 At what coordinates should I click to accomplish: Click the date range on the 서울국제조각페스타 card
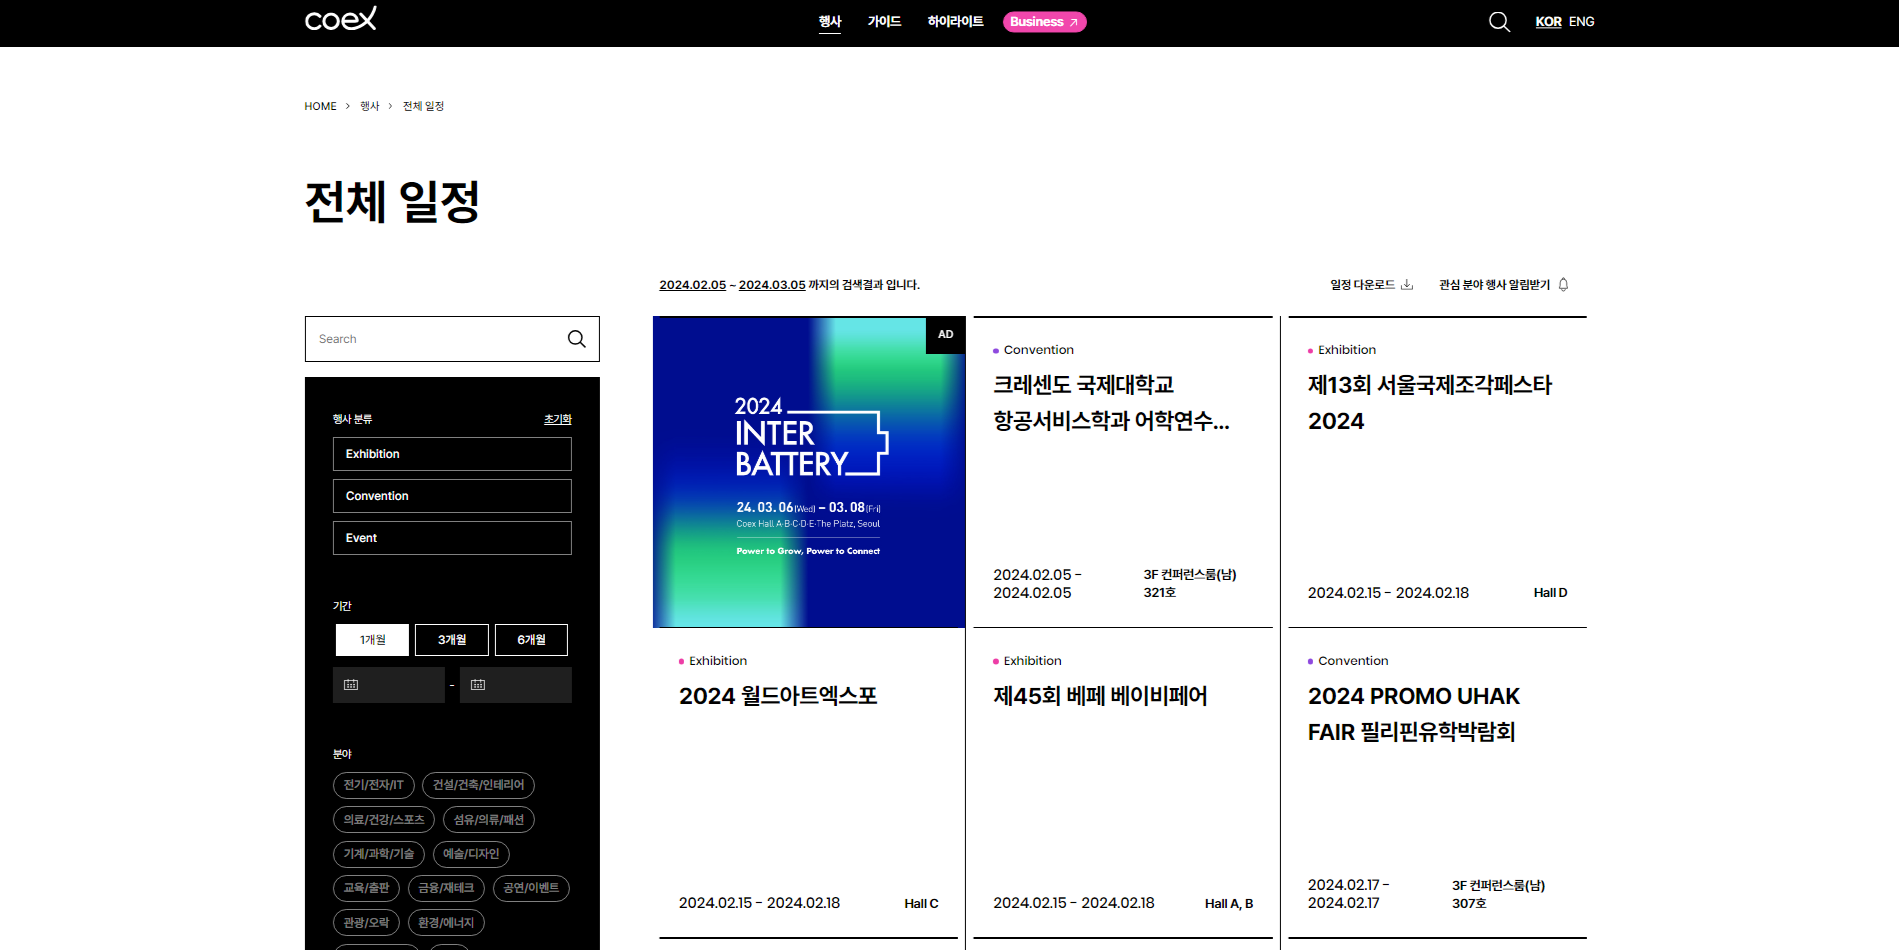click(1388, 593)
